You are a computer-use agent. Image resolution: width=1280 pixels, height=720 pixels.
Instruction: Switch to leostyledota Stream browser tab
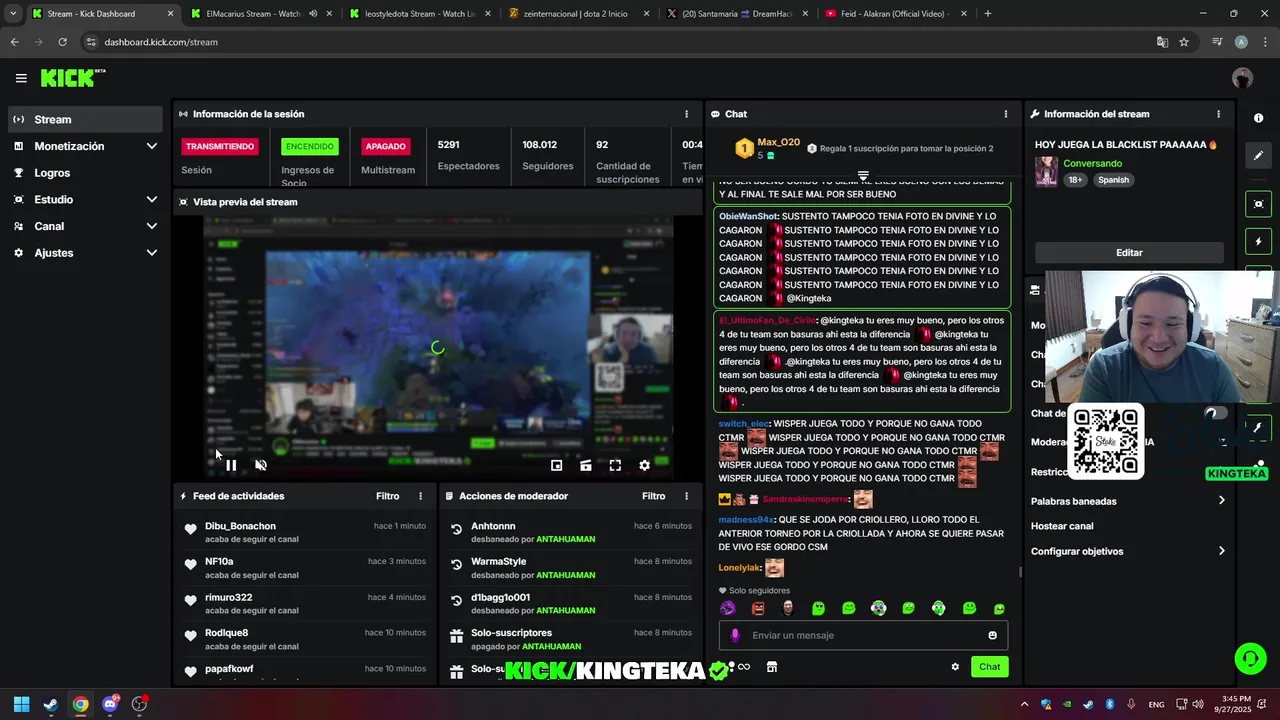pyautogui.click(x=420, y=14)
